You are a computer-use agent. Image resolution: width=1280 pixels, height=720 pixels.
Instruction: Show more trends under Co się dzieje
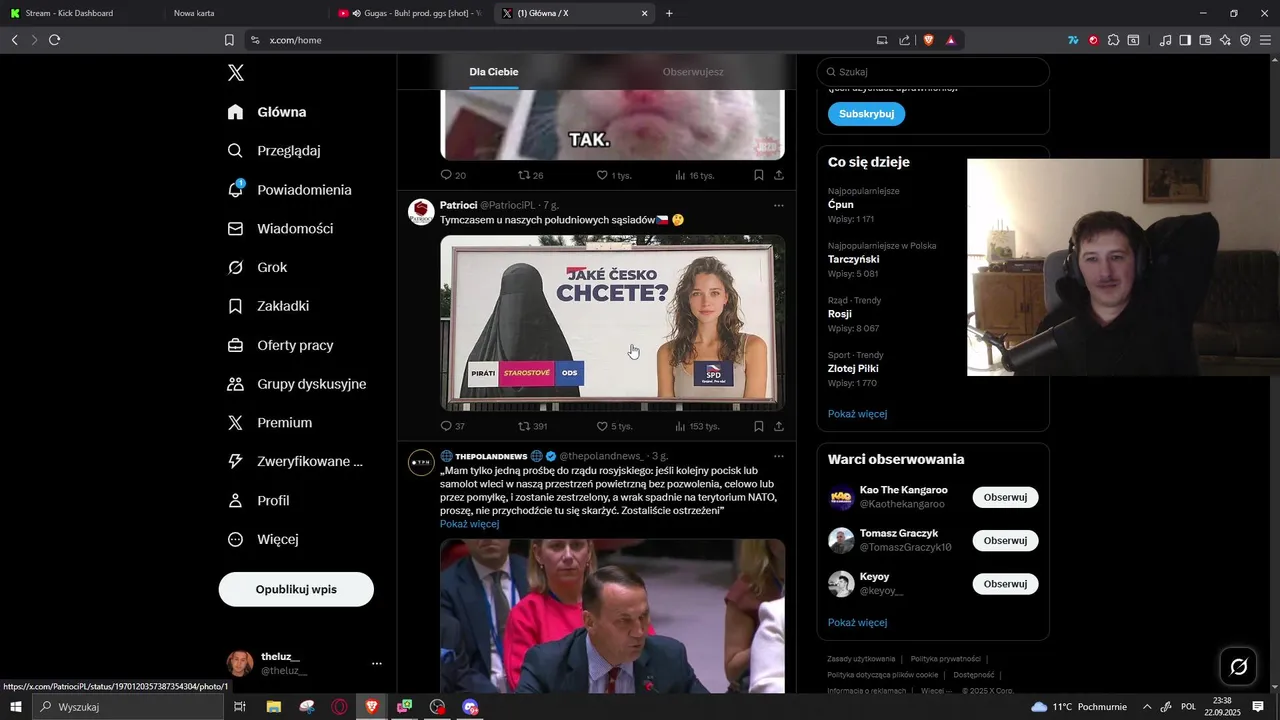coord(857,414)
